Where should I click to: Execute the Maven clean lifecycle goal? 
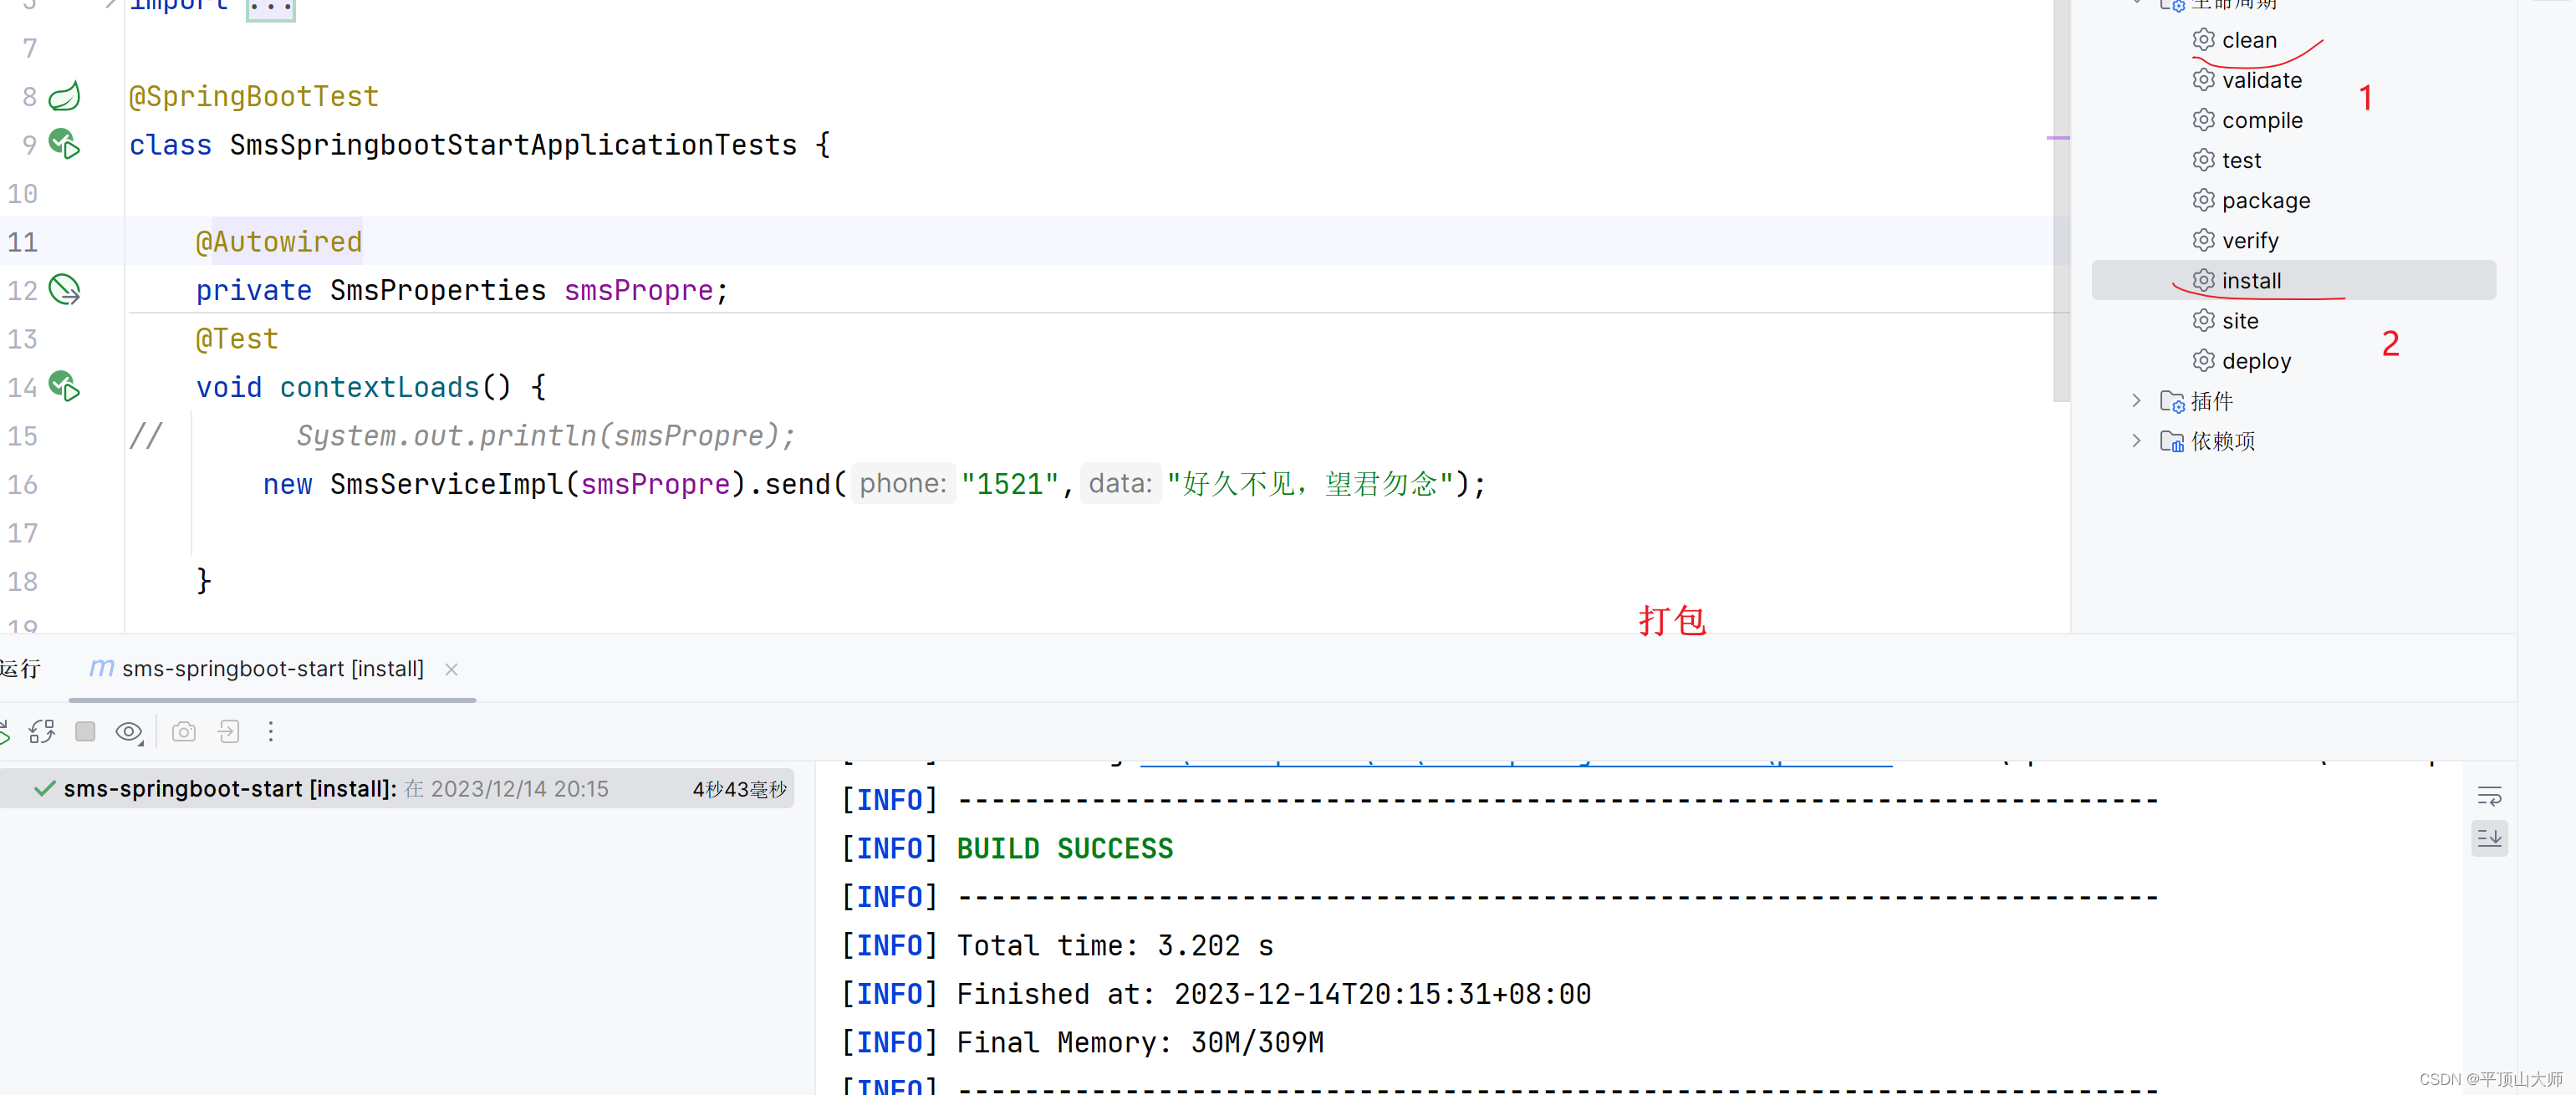pyautogui.click(x=2251, y=40)
